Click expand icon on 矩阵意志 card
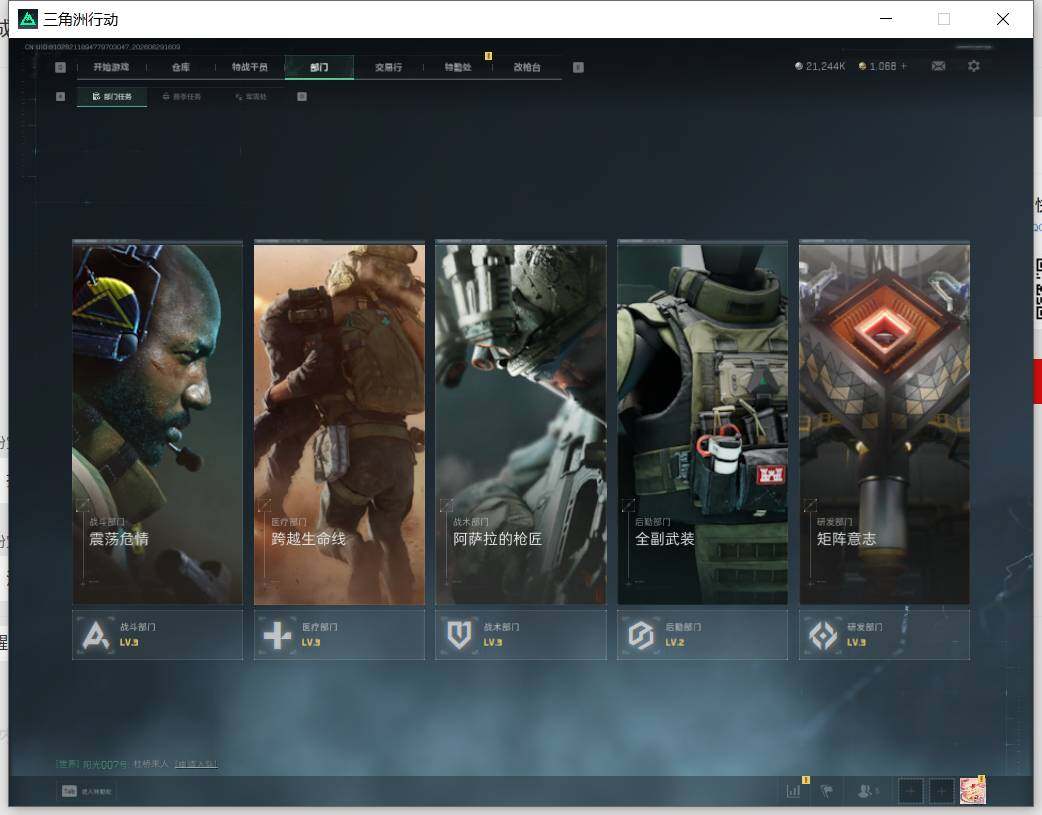This screenshot has width=1042, height=815. pos(810,505)
